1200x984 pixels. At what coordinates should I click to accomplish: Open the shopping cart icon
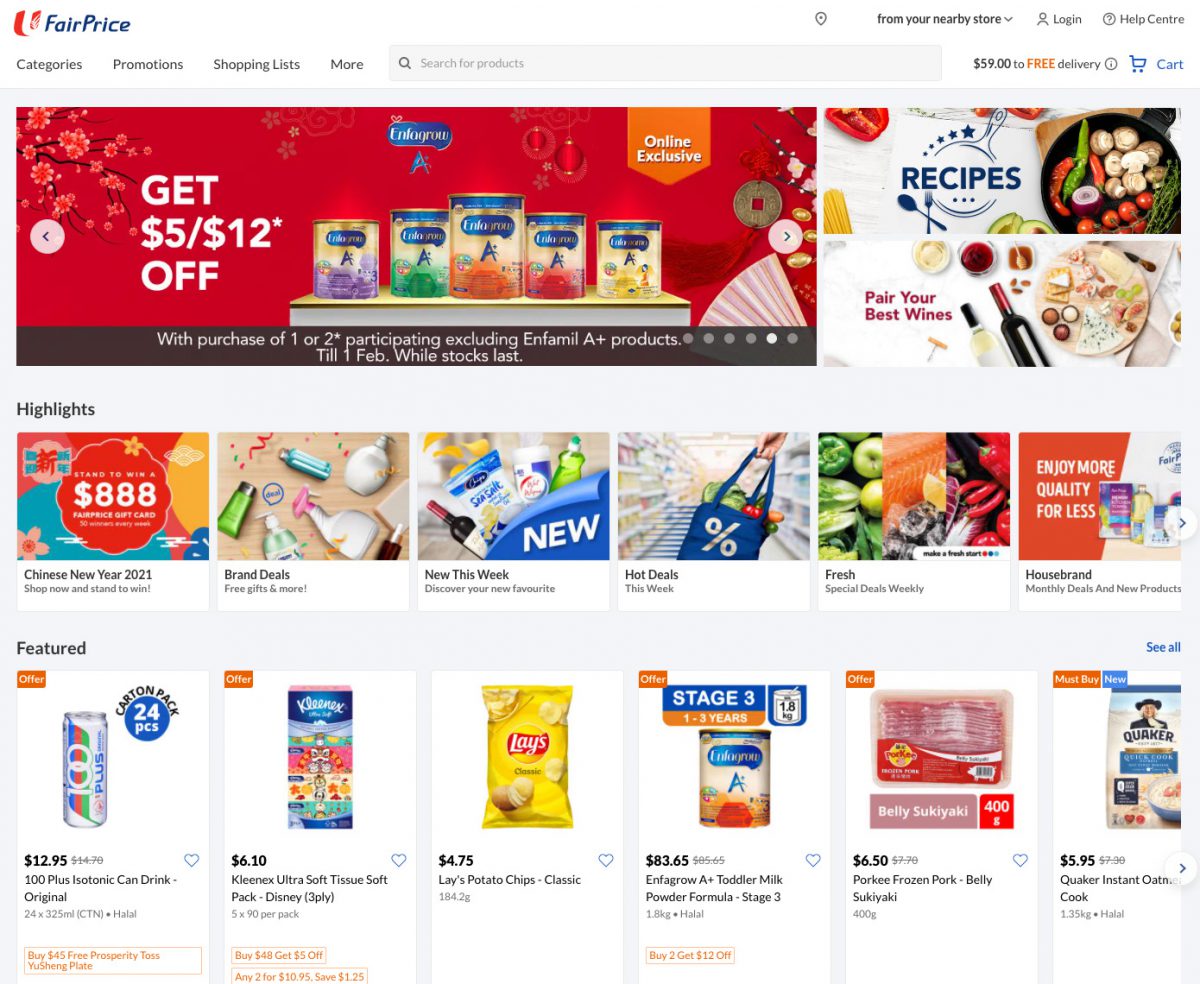pos(1137,63)
